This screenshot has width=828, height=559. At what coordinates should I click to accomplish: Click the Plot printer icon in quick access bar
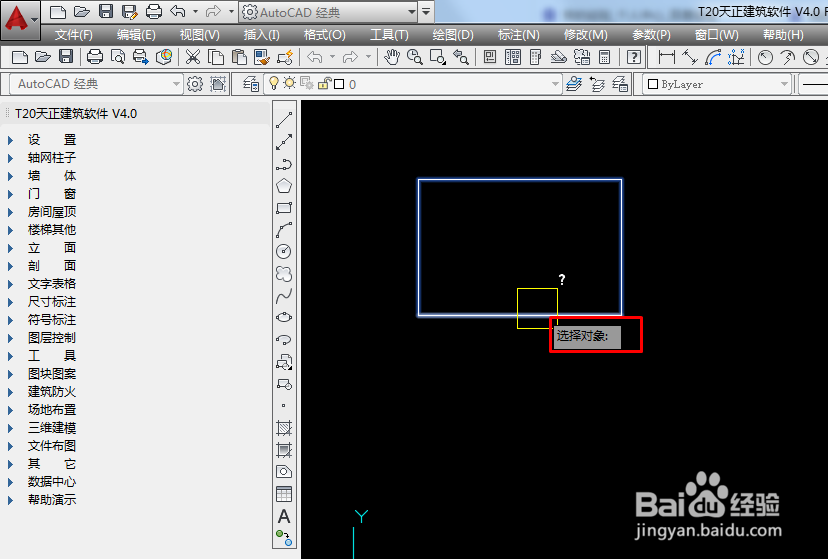coord(154,12)
